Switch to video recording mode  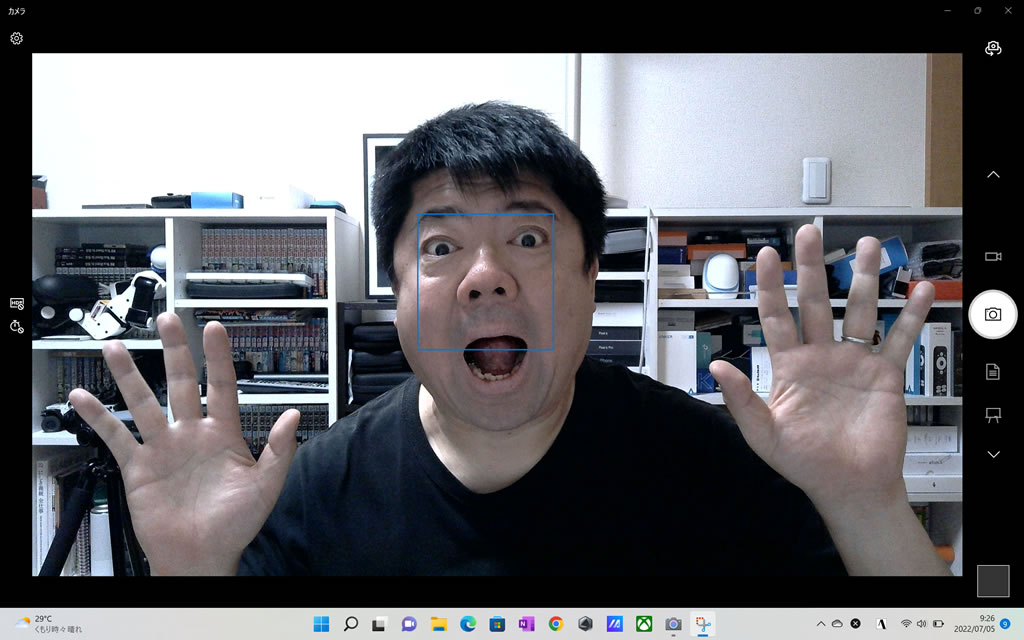tap(993, 257)
